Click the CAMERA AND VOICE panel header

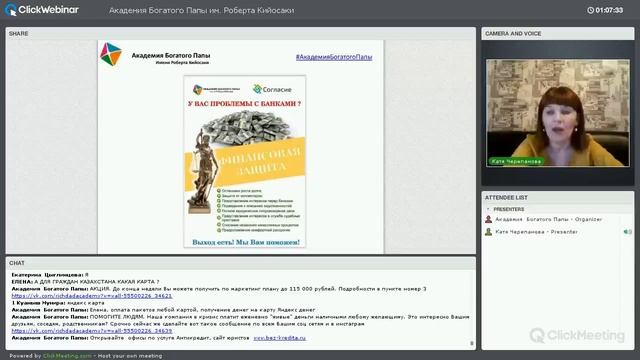point(558,33)
